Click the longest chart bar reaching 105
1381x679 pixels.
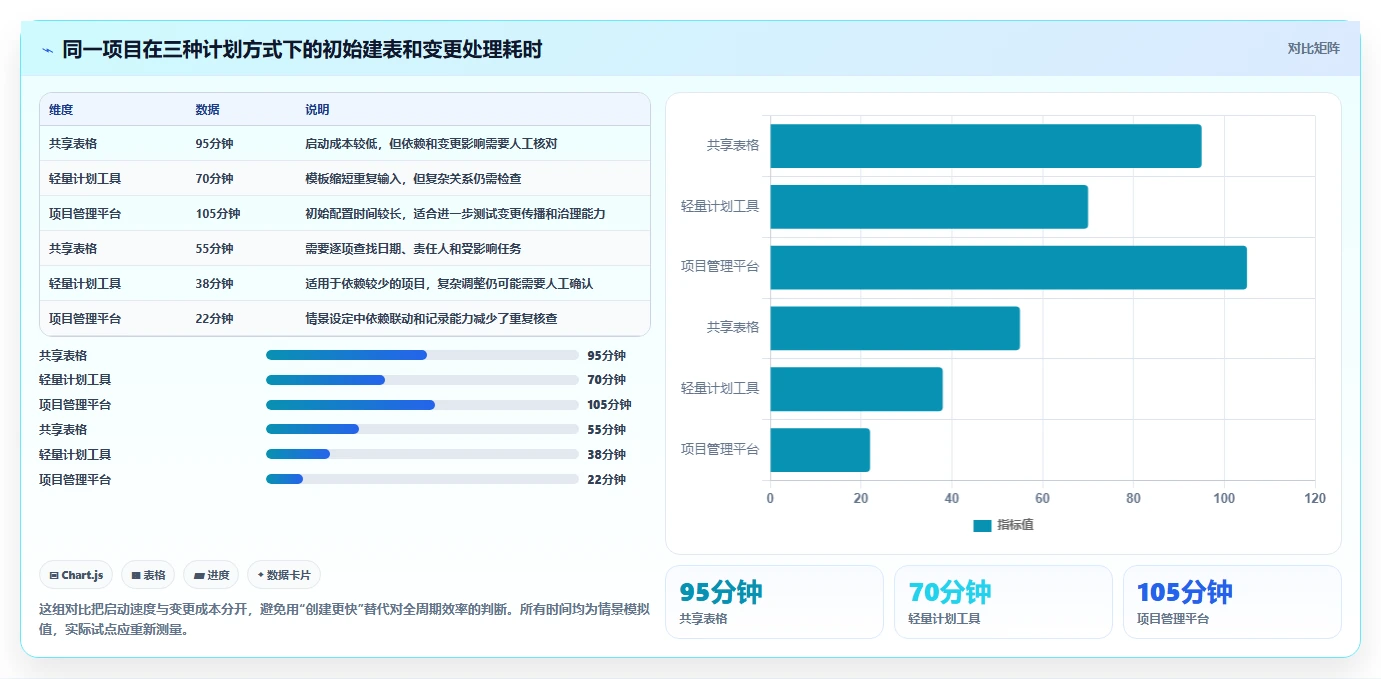click(x=1008, y=267)
